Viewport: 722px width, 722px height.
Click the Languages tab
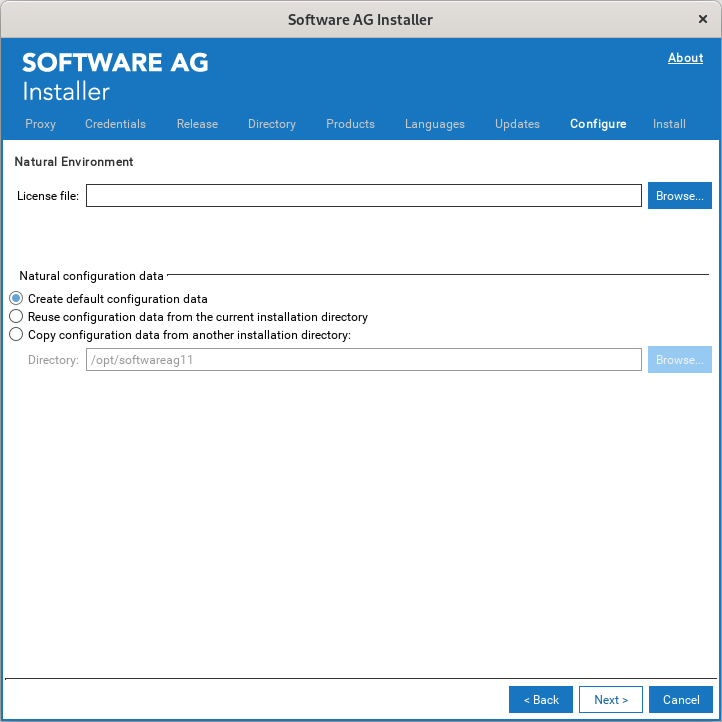[434, 124]
